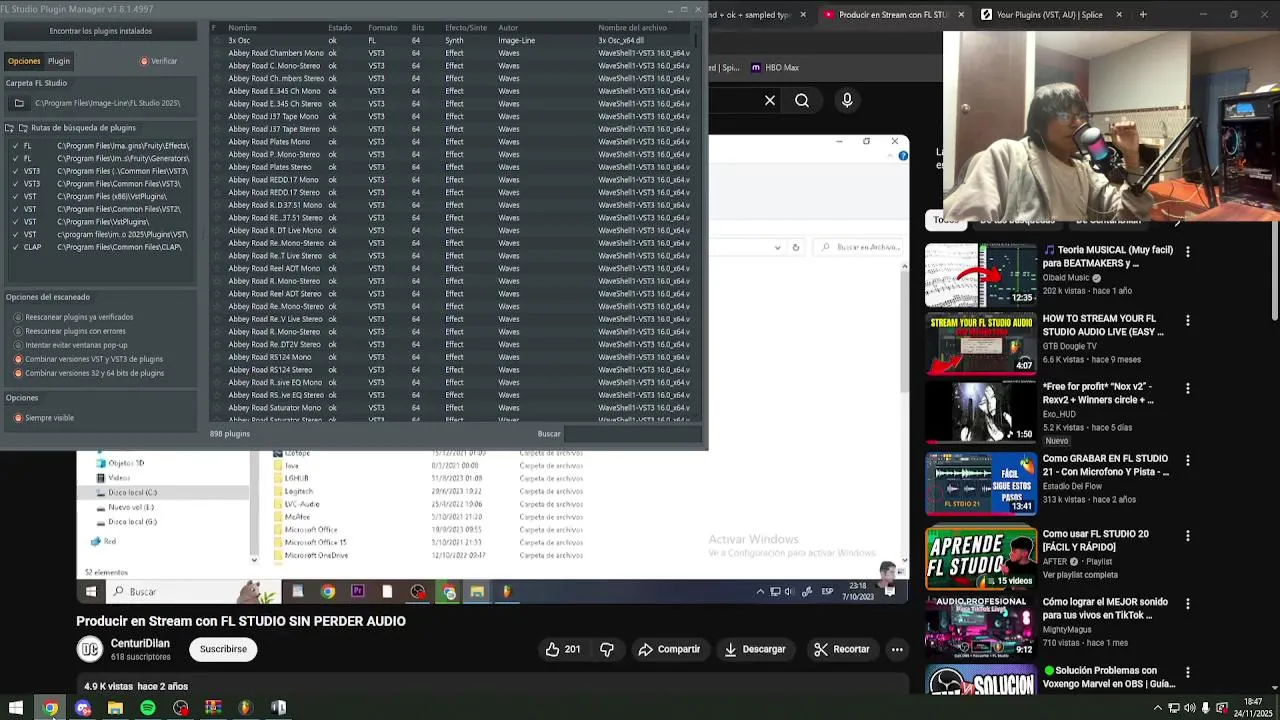Click the folder icon beside Rutas de búsqueda
This screenshot has height=720, width=1280.
coord(22,128)
